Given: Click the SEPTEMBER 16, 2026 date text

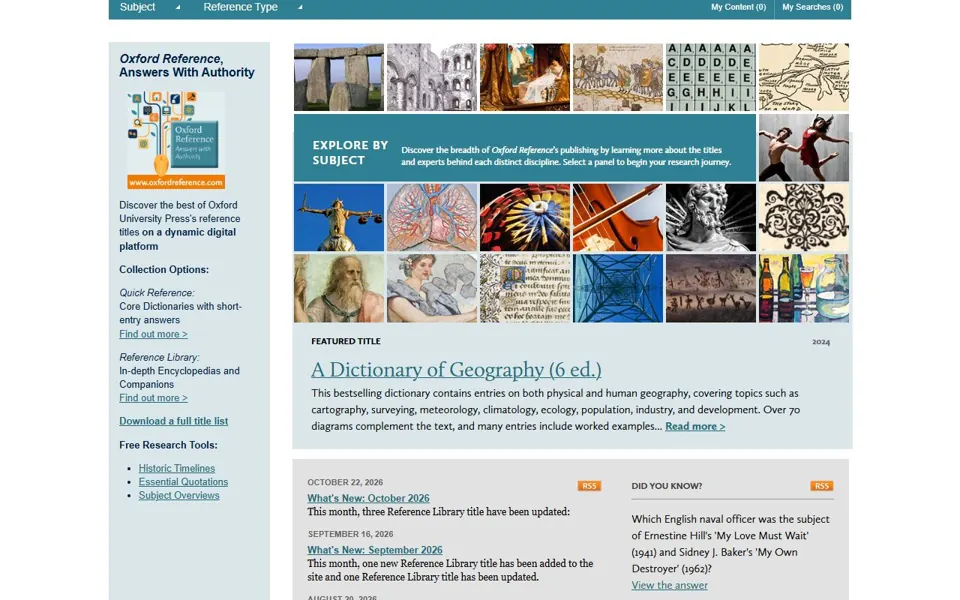Looking at the screenshot, I should pos(350,534).
